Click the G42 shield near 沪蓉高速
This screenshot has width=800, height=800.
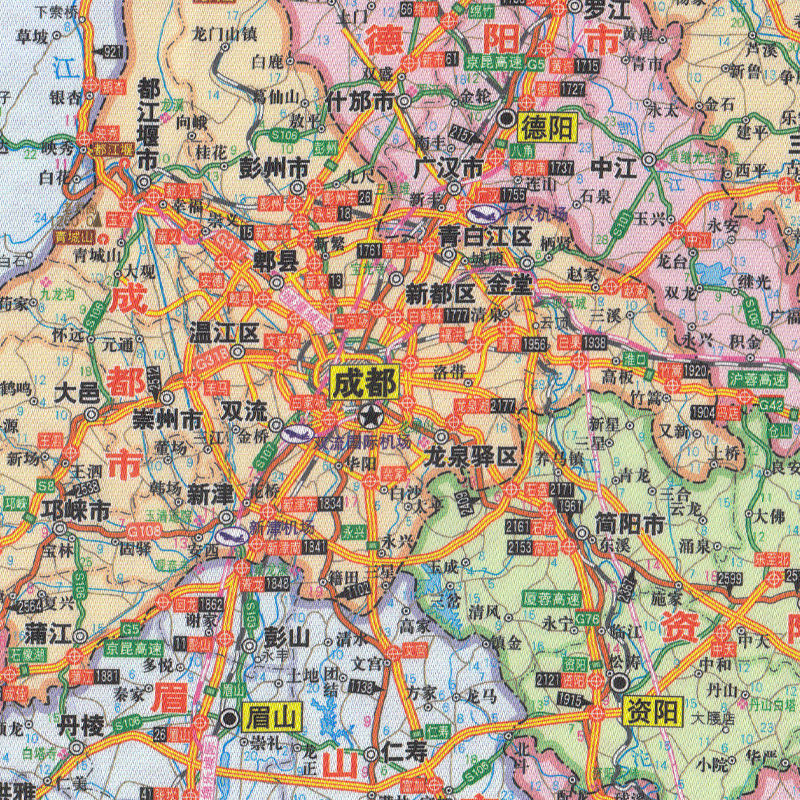click(771, 406)
